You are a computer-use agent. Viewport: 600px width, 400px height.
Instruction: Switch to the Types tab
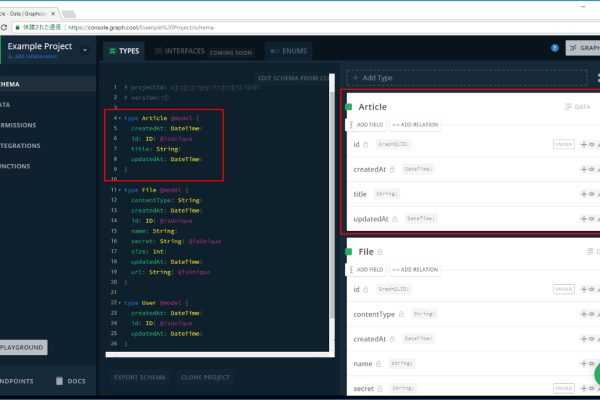tap(123, 50)
